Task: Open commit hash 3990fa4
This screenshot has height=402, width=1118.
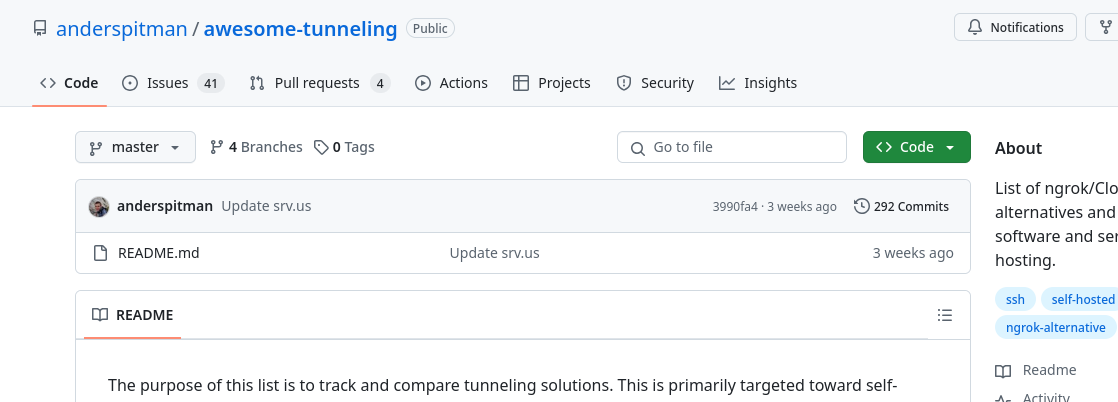Action: point(734,207)
